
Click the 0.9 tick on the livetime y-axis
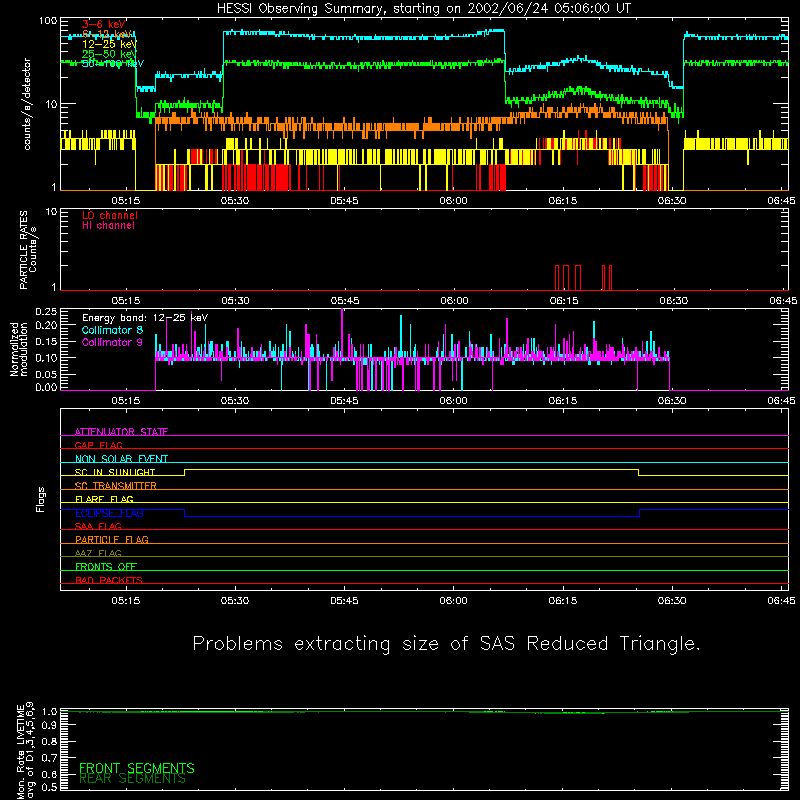coord(49,725)
